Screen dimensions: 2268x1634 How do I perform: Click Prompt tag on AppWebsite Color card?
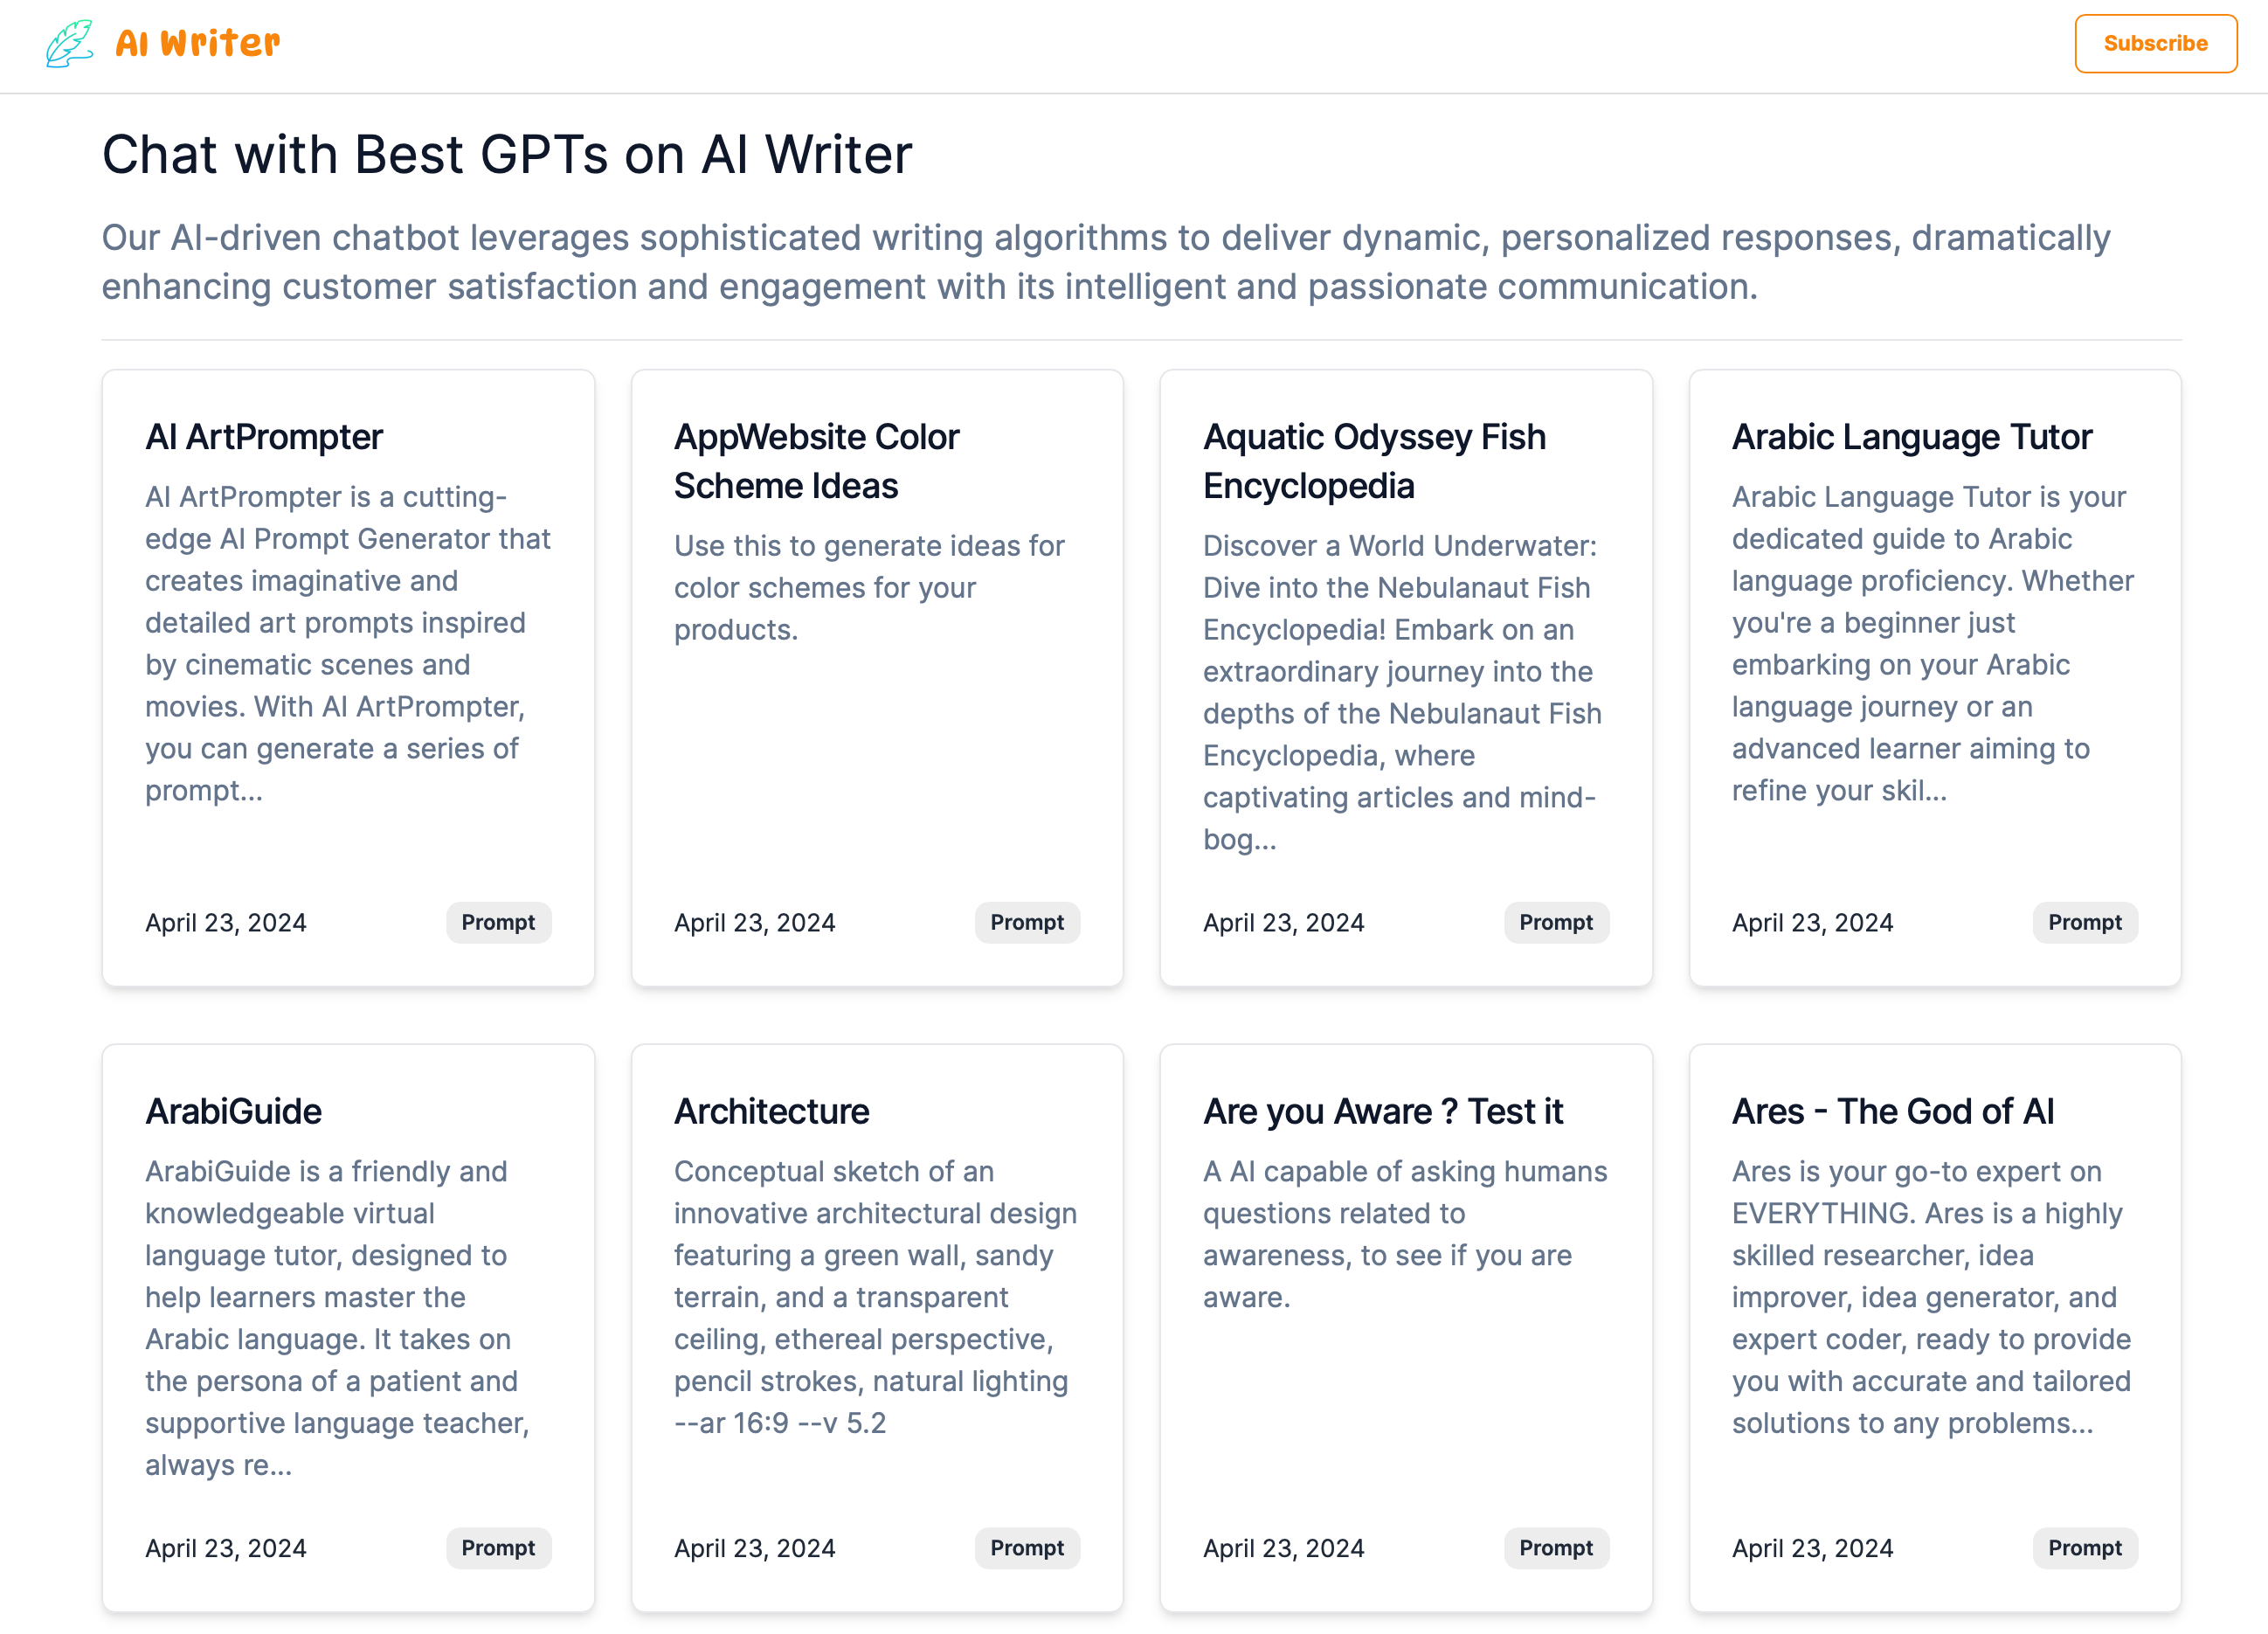click(x=1027, y=922)
